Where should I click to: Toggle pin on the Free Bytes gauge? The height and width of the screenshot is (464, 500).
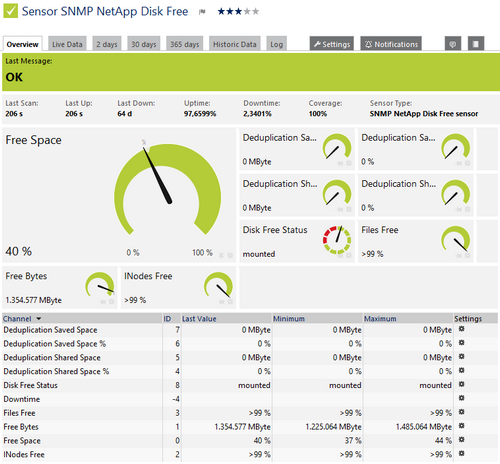(103, 302)
